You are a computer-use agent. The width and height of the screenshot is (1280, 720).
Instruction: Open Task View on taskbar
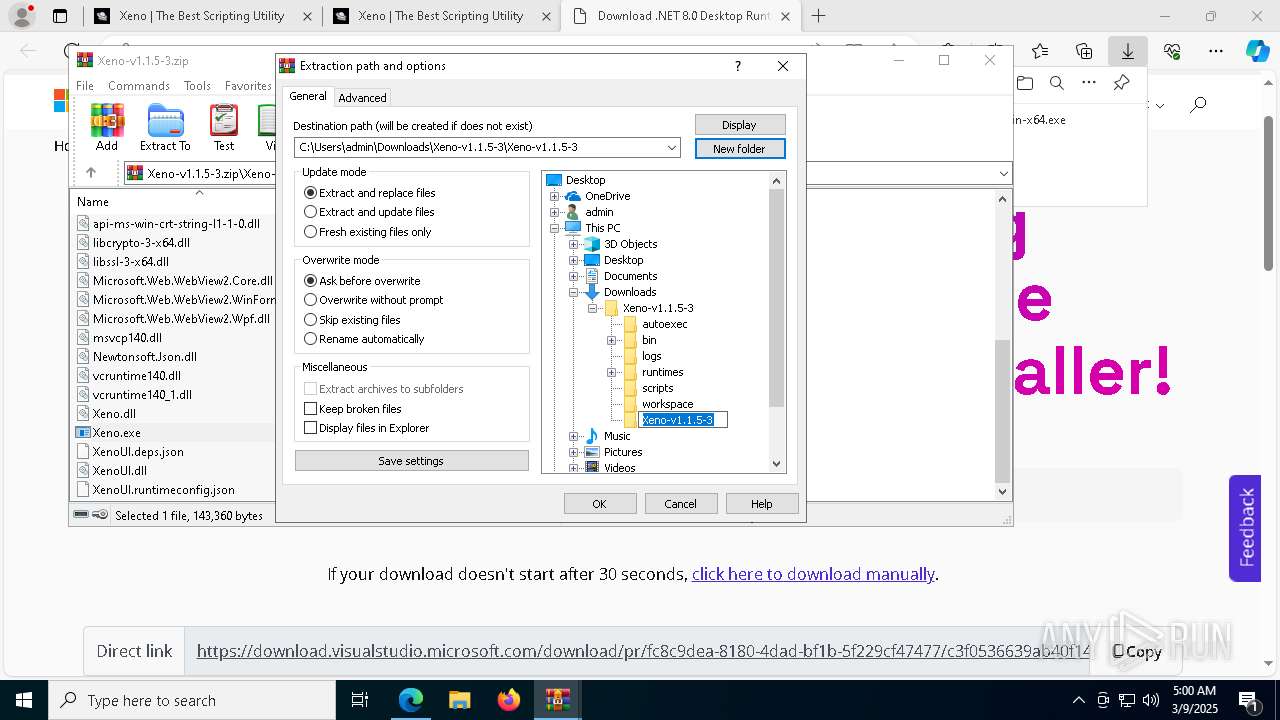[x=361, y=700]
